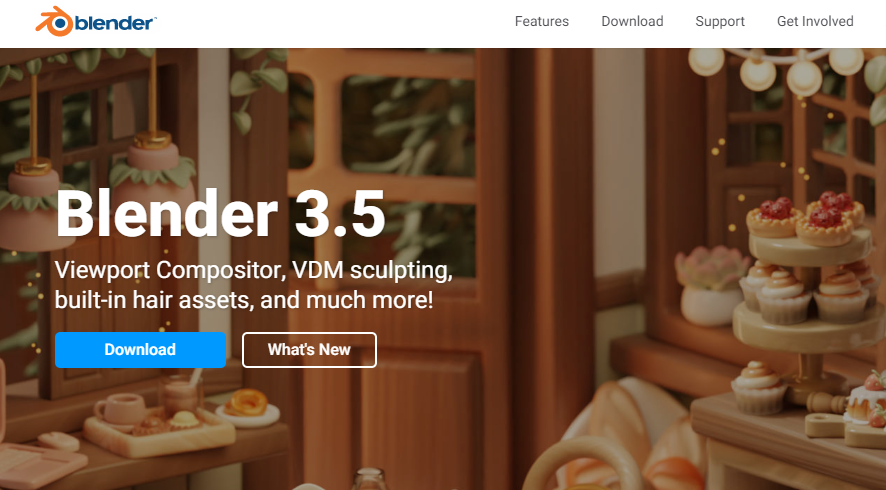Open the Features menu item
886x490 pixels.
[x=541, y=21]
